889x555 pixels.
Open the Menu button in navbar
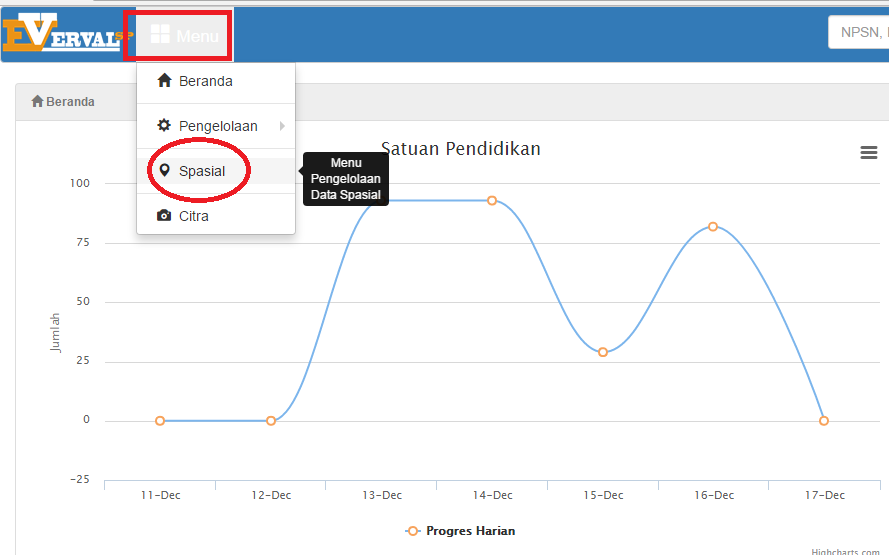tap(185, 35)
